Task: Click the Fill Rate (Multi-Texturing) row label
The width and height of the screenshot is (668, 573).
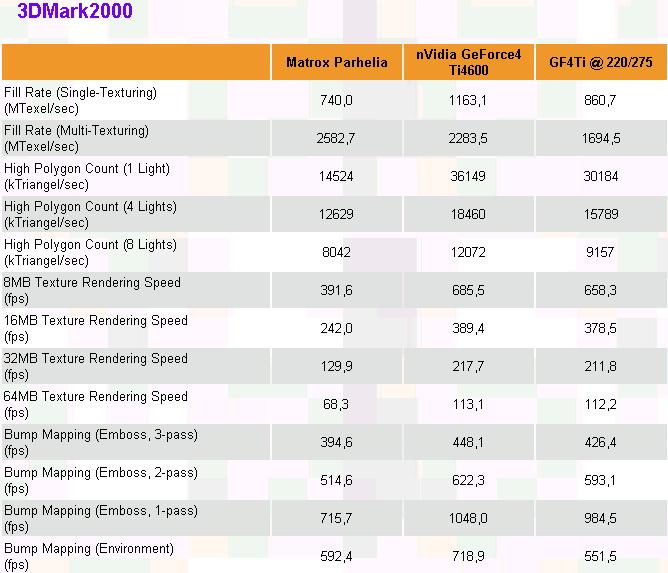Action: coord(76,138)
